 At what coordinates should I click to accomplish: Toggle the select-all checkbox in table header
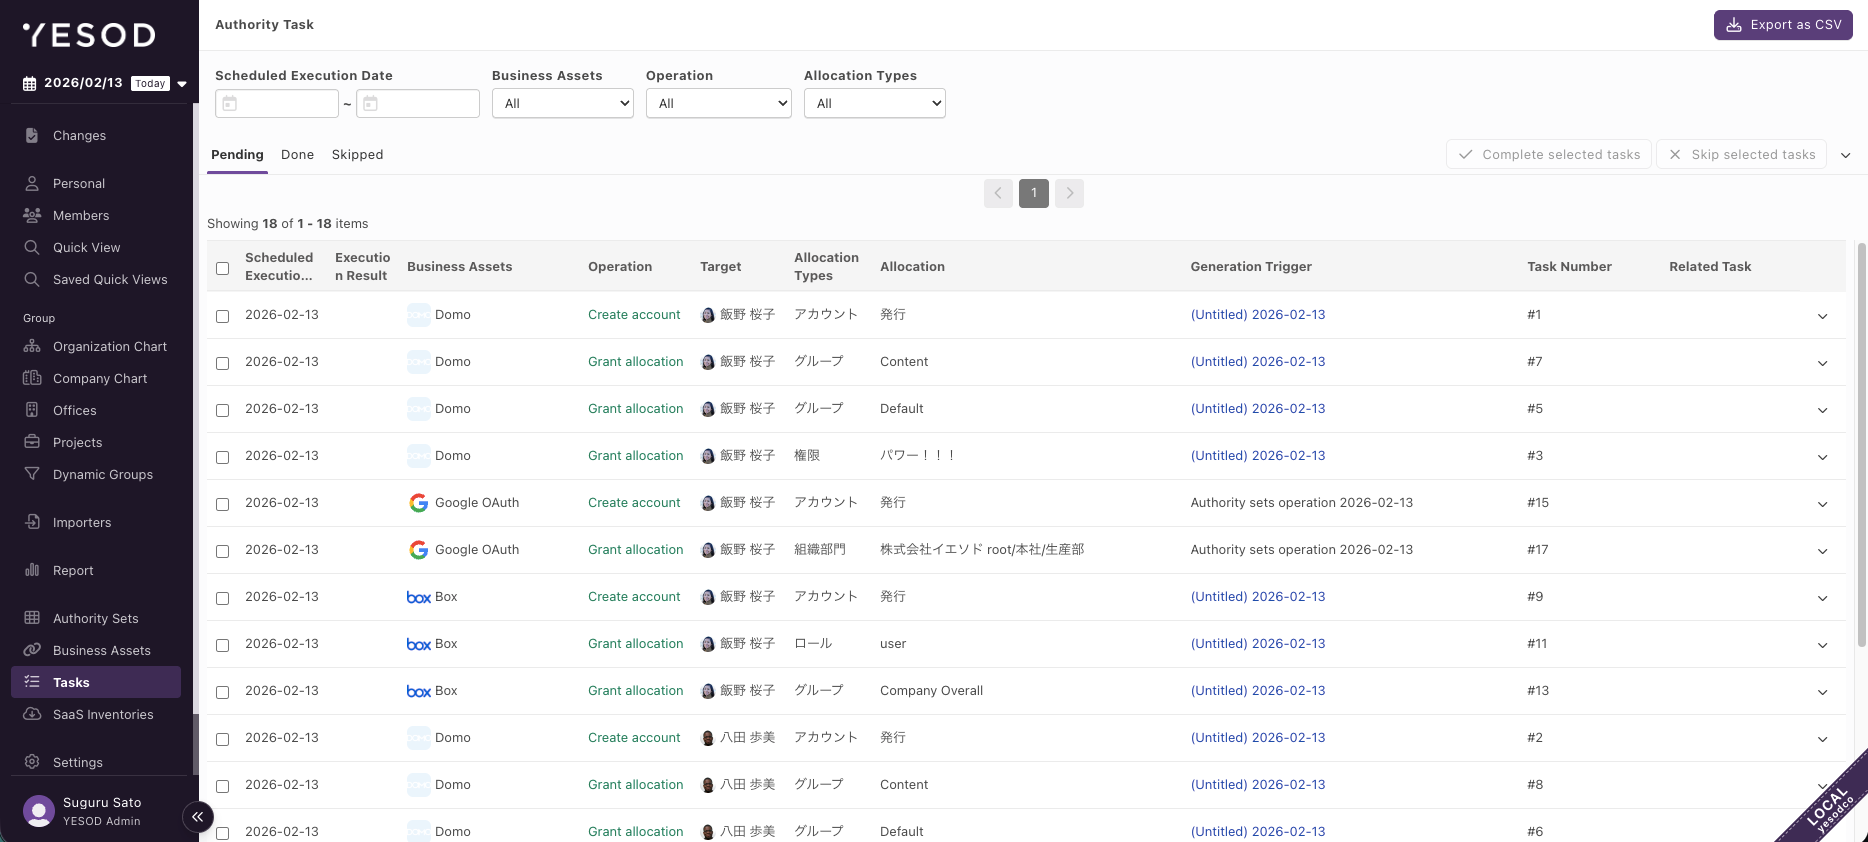point(223,268)
